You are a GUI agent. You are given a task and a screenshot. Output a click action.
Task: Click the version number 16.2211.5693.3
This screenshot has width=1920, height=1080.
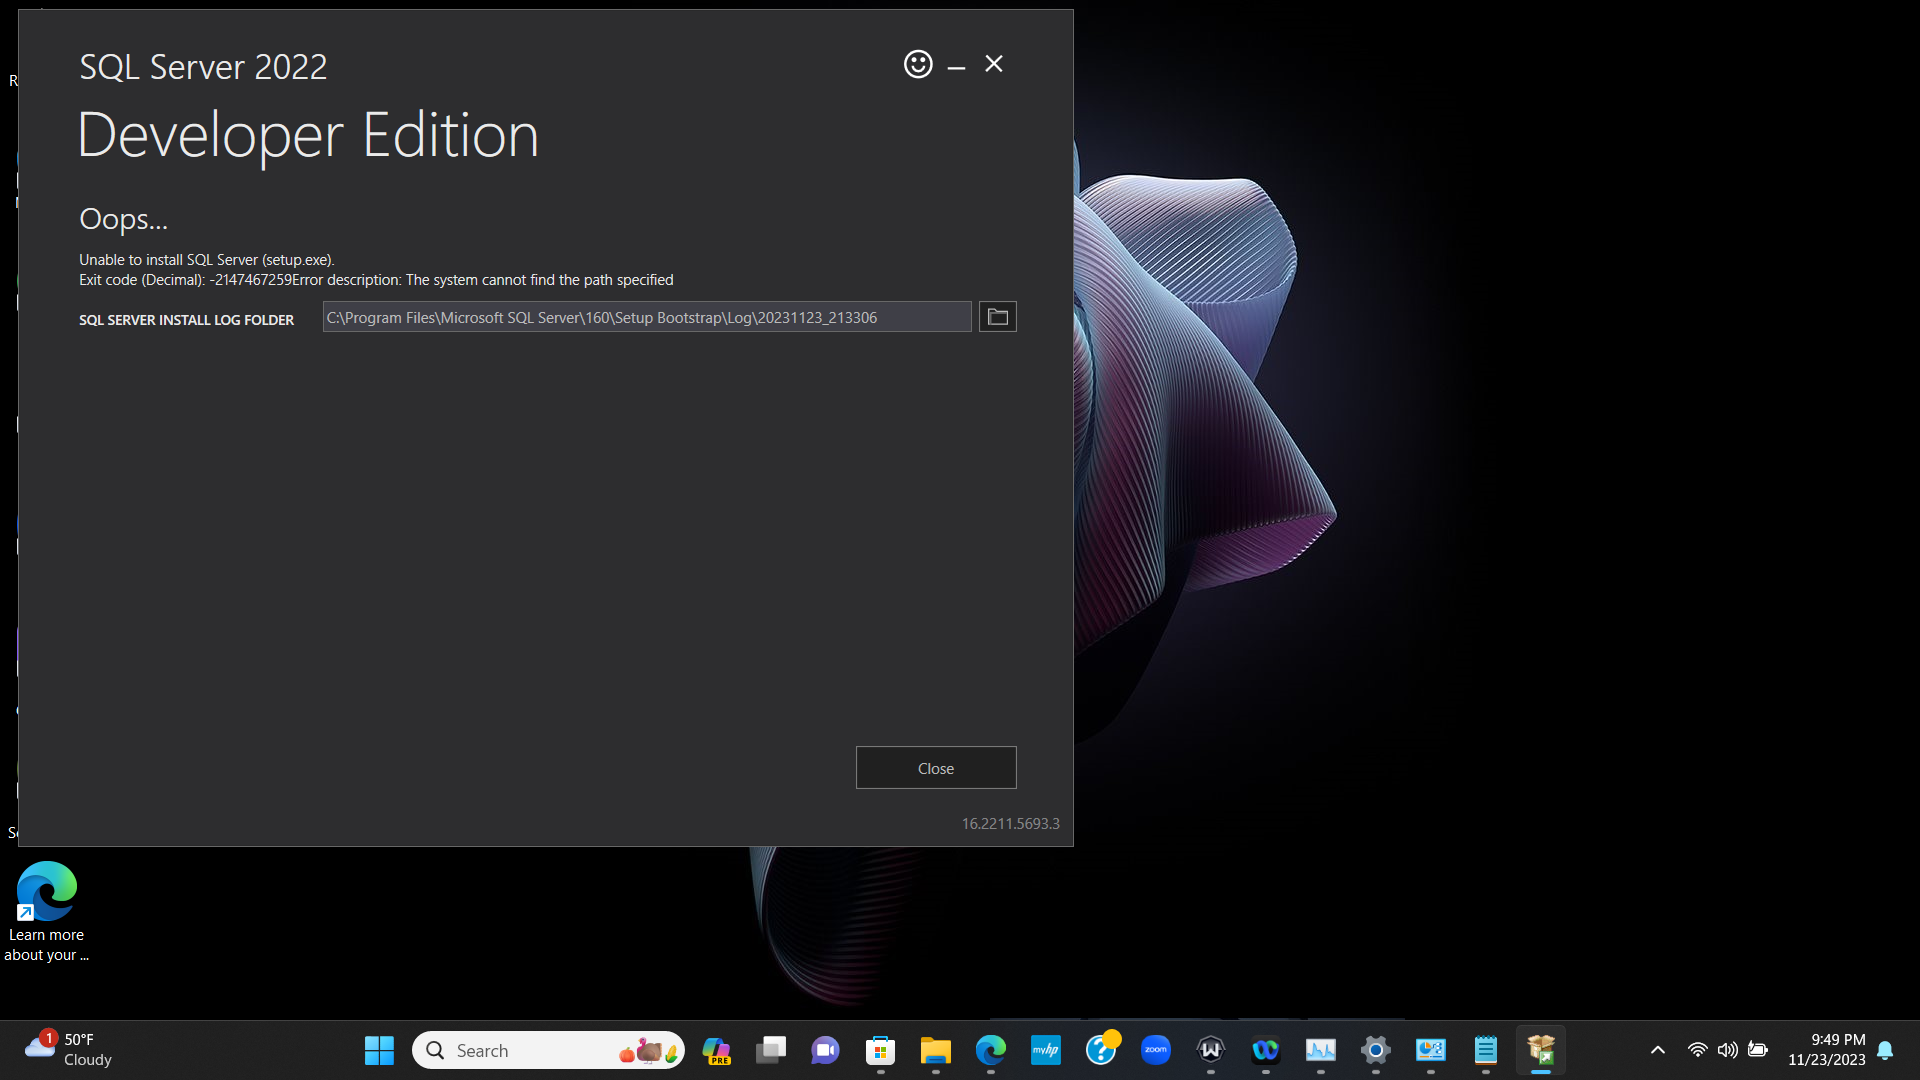click(1010, 824)
